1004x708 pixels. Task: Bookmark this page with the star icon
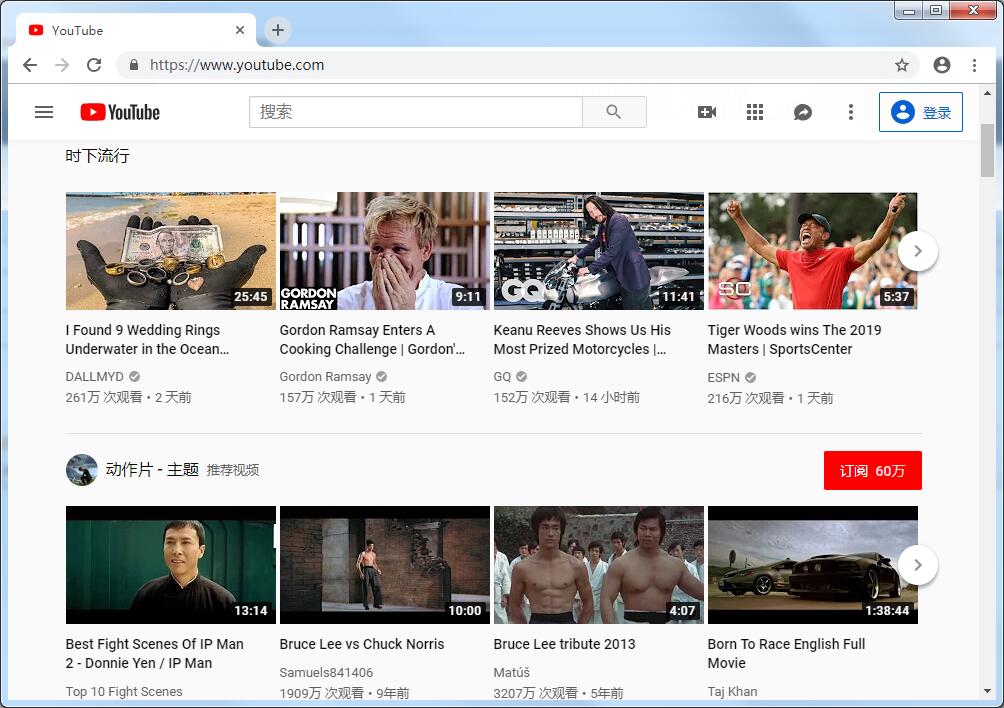click(902, 65)
